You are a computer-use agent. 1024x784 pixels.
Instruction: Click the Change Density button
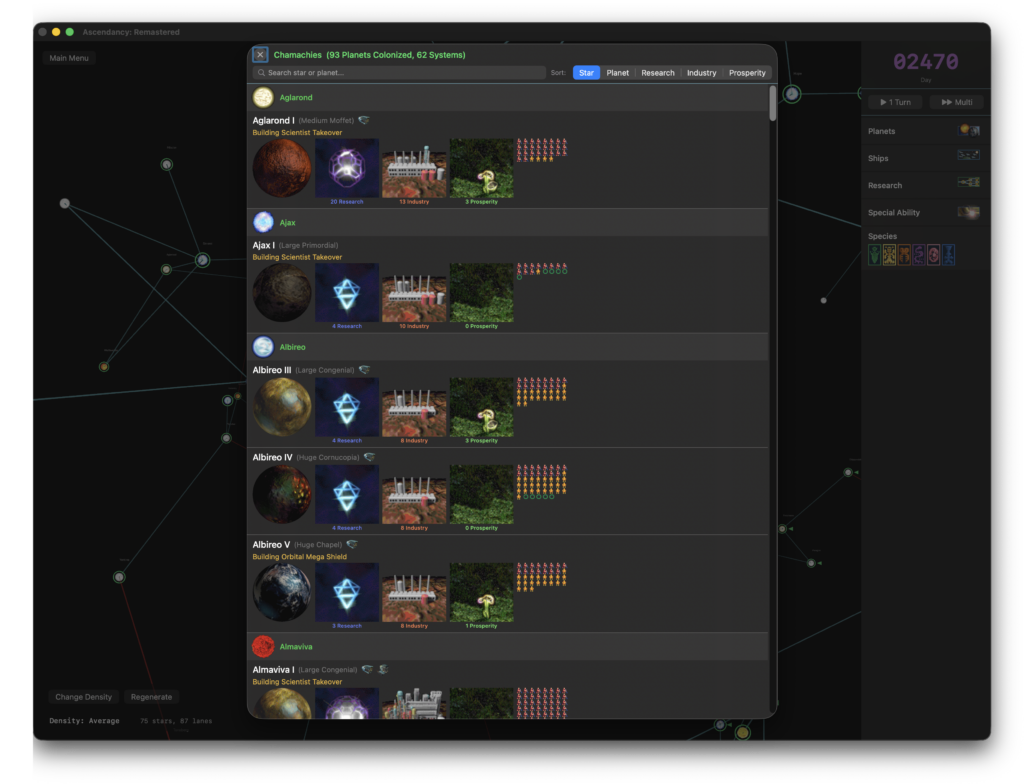pos(84,697)
